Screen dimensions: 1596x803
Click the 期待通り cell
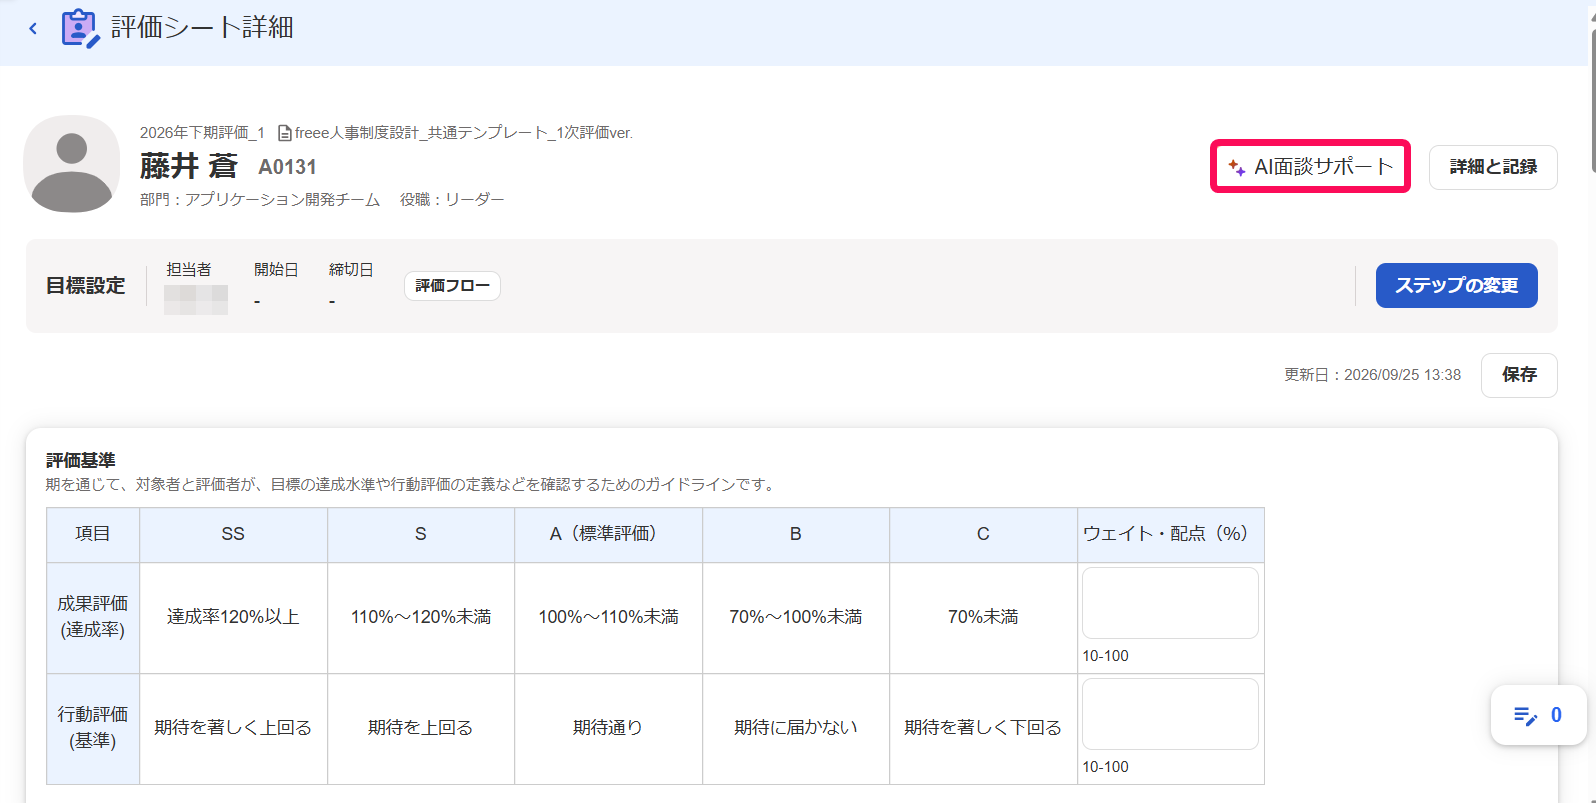(x=608, y=728)
